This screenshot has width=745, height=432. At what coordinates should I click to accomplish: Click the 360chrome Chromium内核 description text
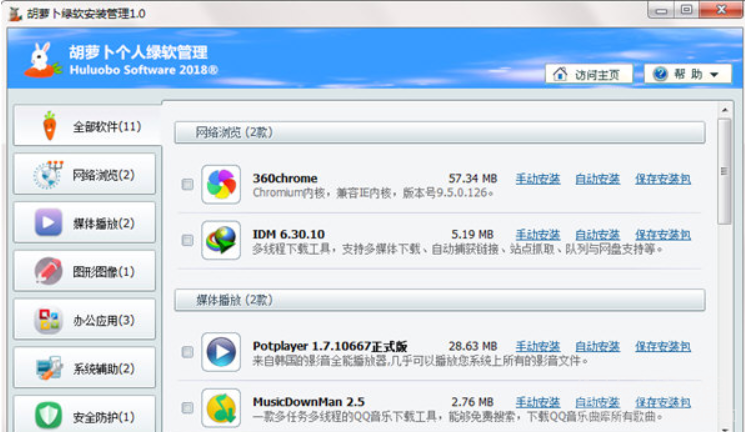point(373,193)
